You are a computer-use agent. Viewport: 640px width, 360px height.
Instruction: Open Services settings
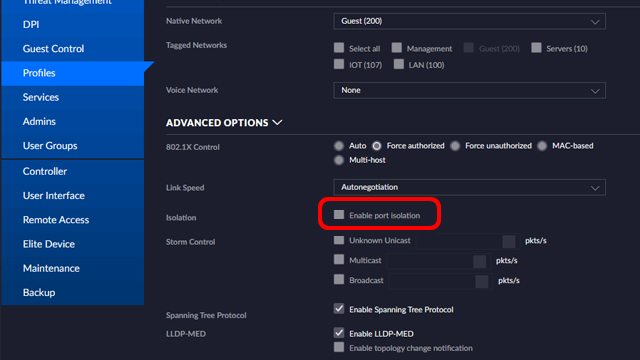point(41,97)
